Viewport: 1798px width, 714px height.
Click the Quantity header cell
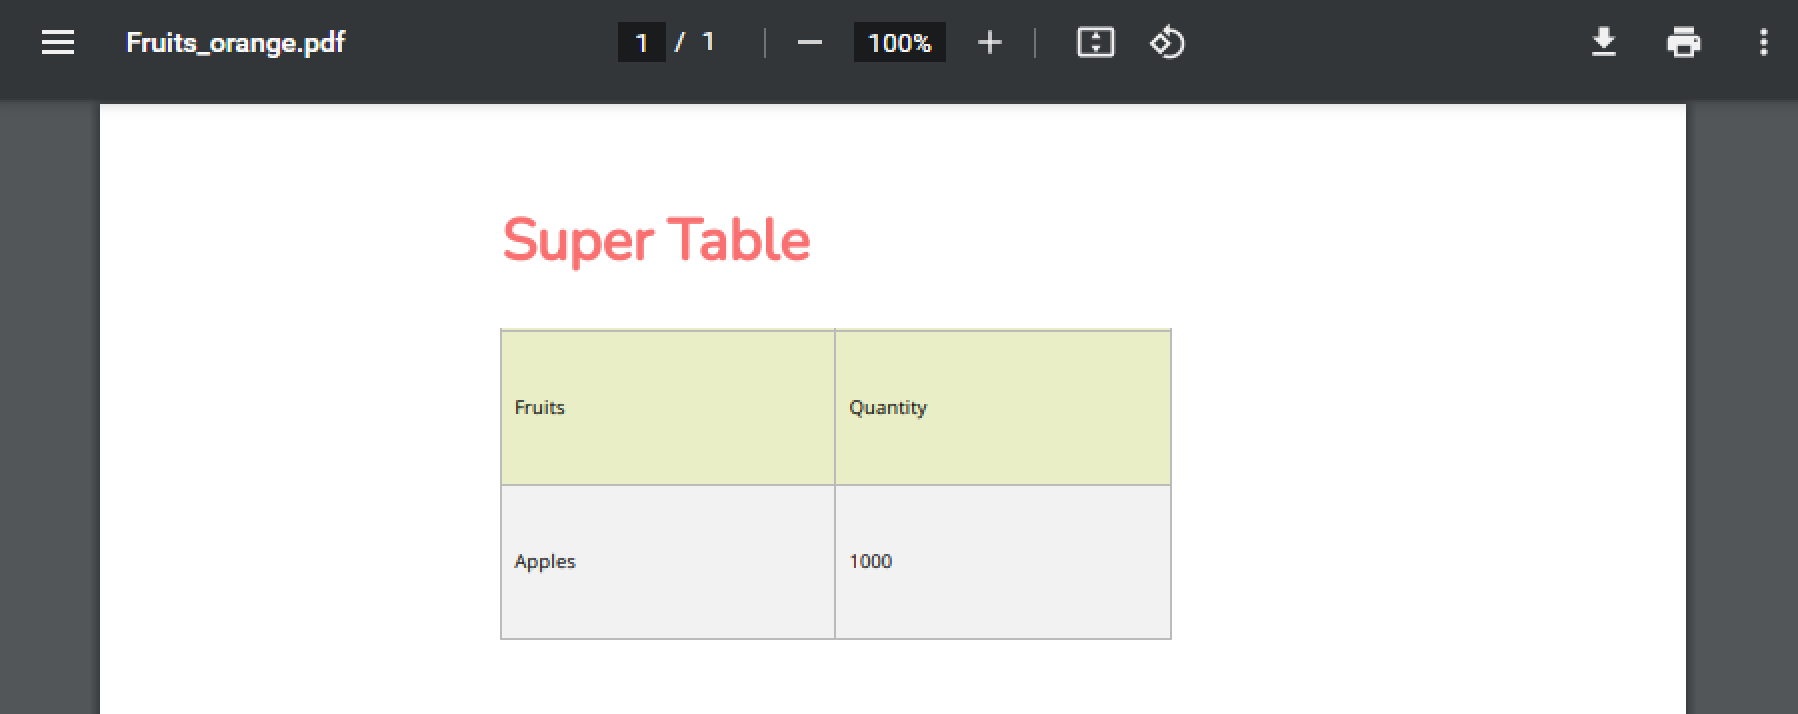point(1003,408)
